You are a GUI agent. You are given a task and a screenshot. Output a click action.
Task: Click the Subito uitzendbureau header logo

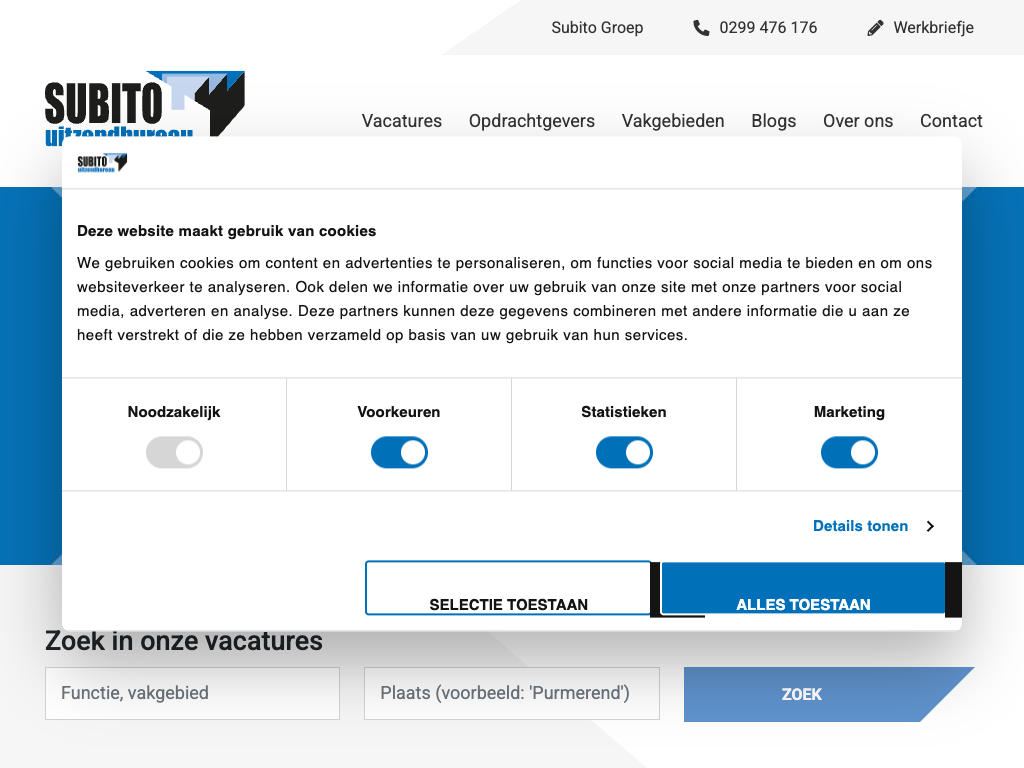pyautogui.click(x=144, y=104)
